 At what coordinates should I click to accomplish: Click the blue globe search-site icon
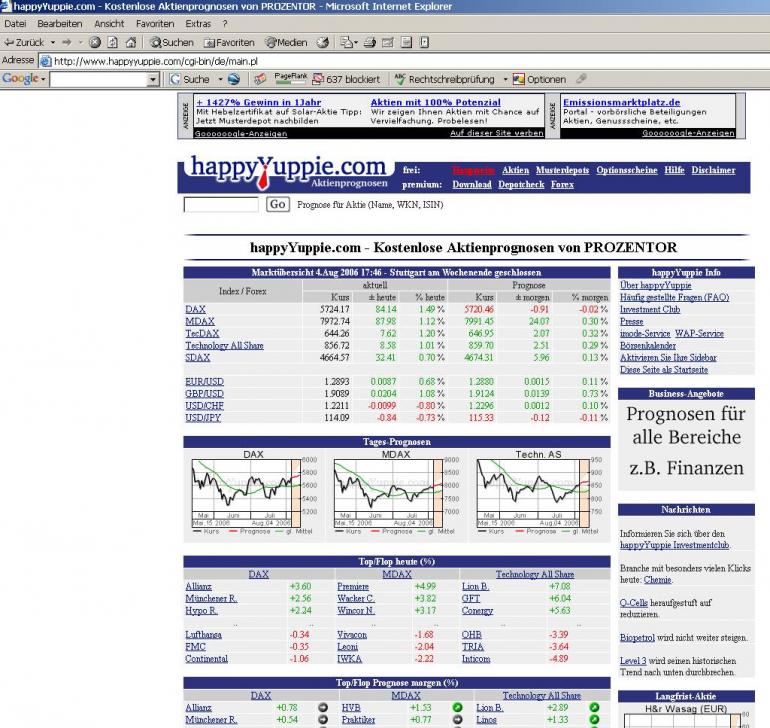(x=234, y=79)
